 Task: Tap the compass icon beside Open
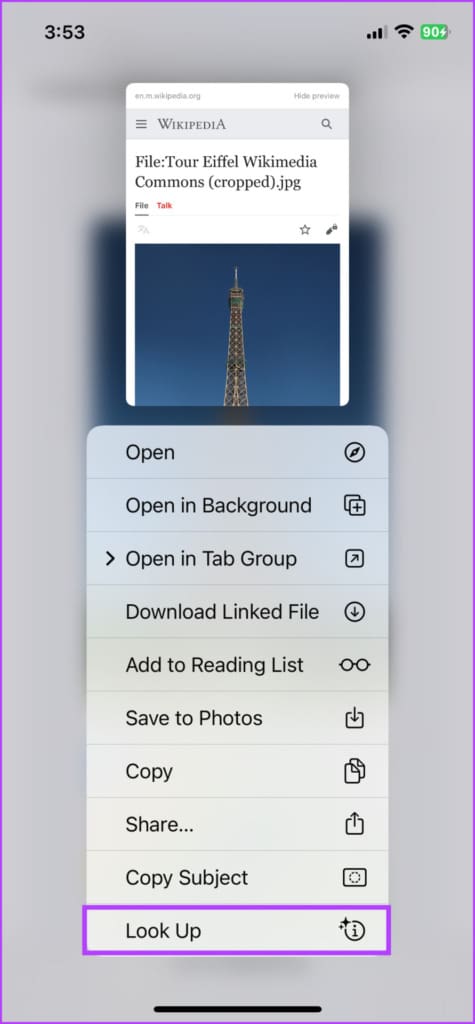tap(354, 453)
